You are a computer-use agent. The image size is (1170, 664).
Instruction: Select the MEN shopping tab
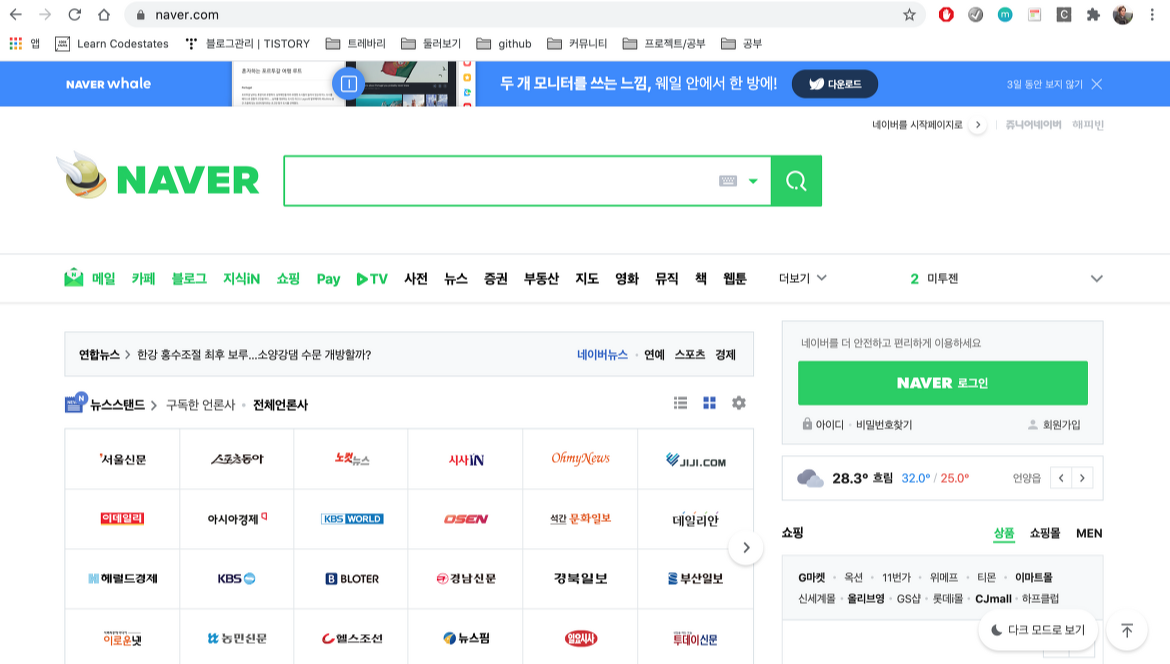pyautogui.click(x=1089, y=533)
